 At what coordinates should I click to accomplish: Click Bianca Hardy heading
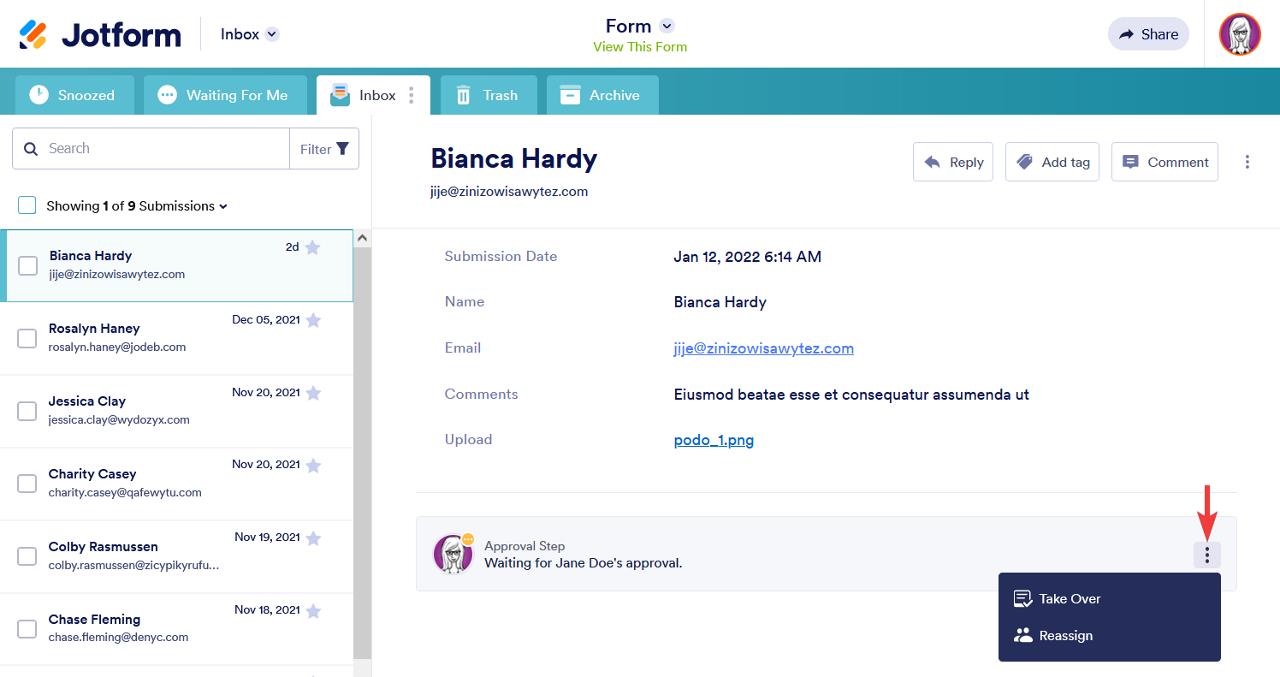(x=514, y=159)
